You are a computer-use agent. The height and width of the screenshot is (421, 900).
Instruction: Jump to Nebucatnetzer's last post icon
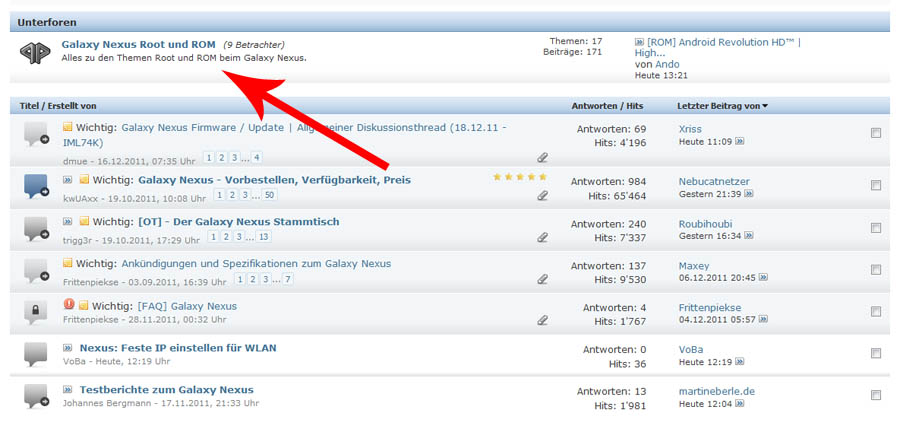(748, 194)
